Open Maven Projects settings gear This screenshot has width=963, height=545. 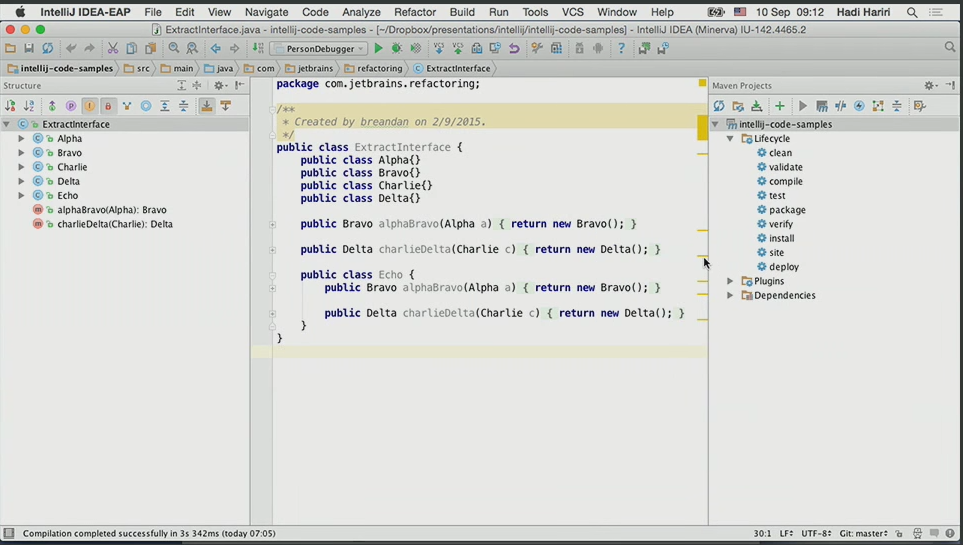click(x=929, y=86)
